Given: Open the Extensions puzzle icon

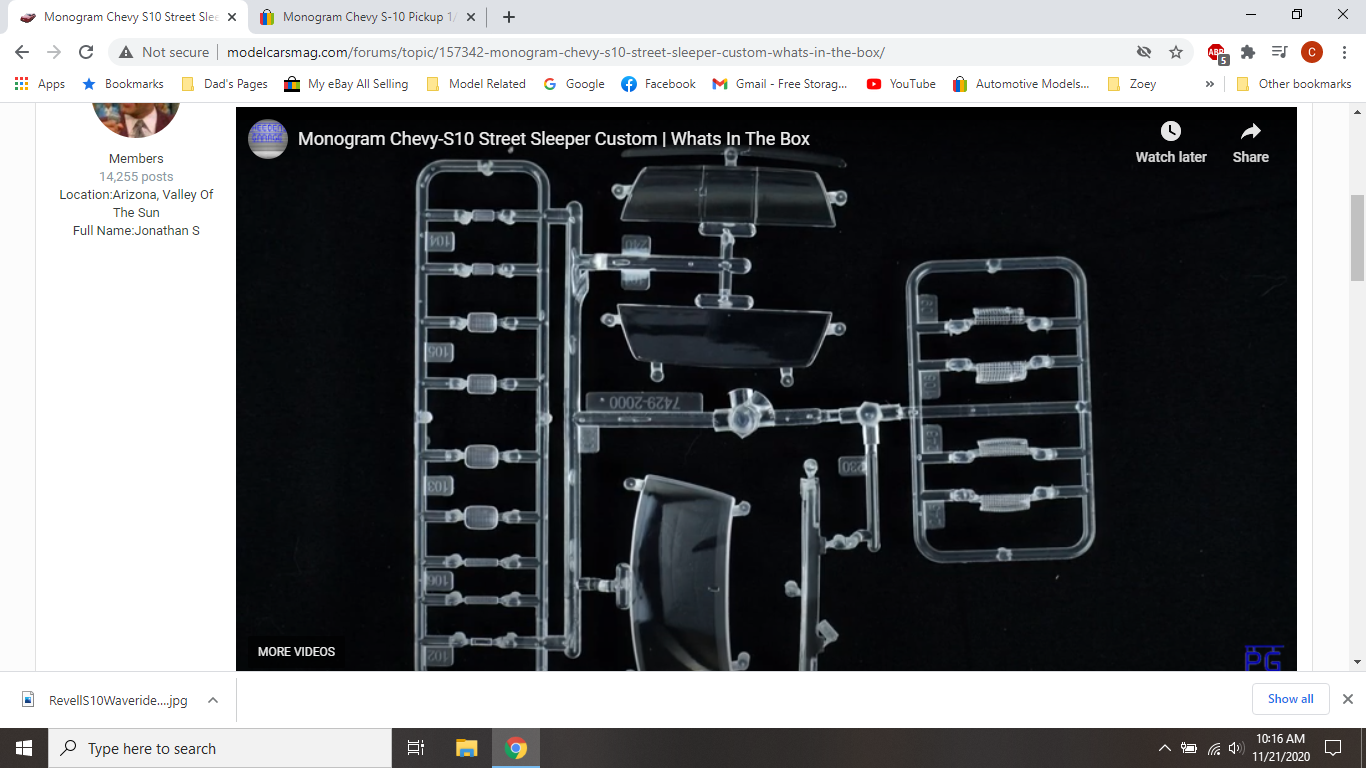Looking at the screenshot, I should 1248,52.
